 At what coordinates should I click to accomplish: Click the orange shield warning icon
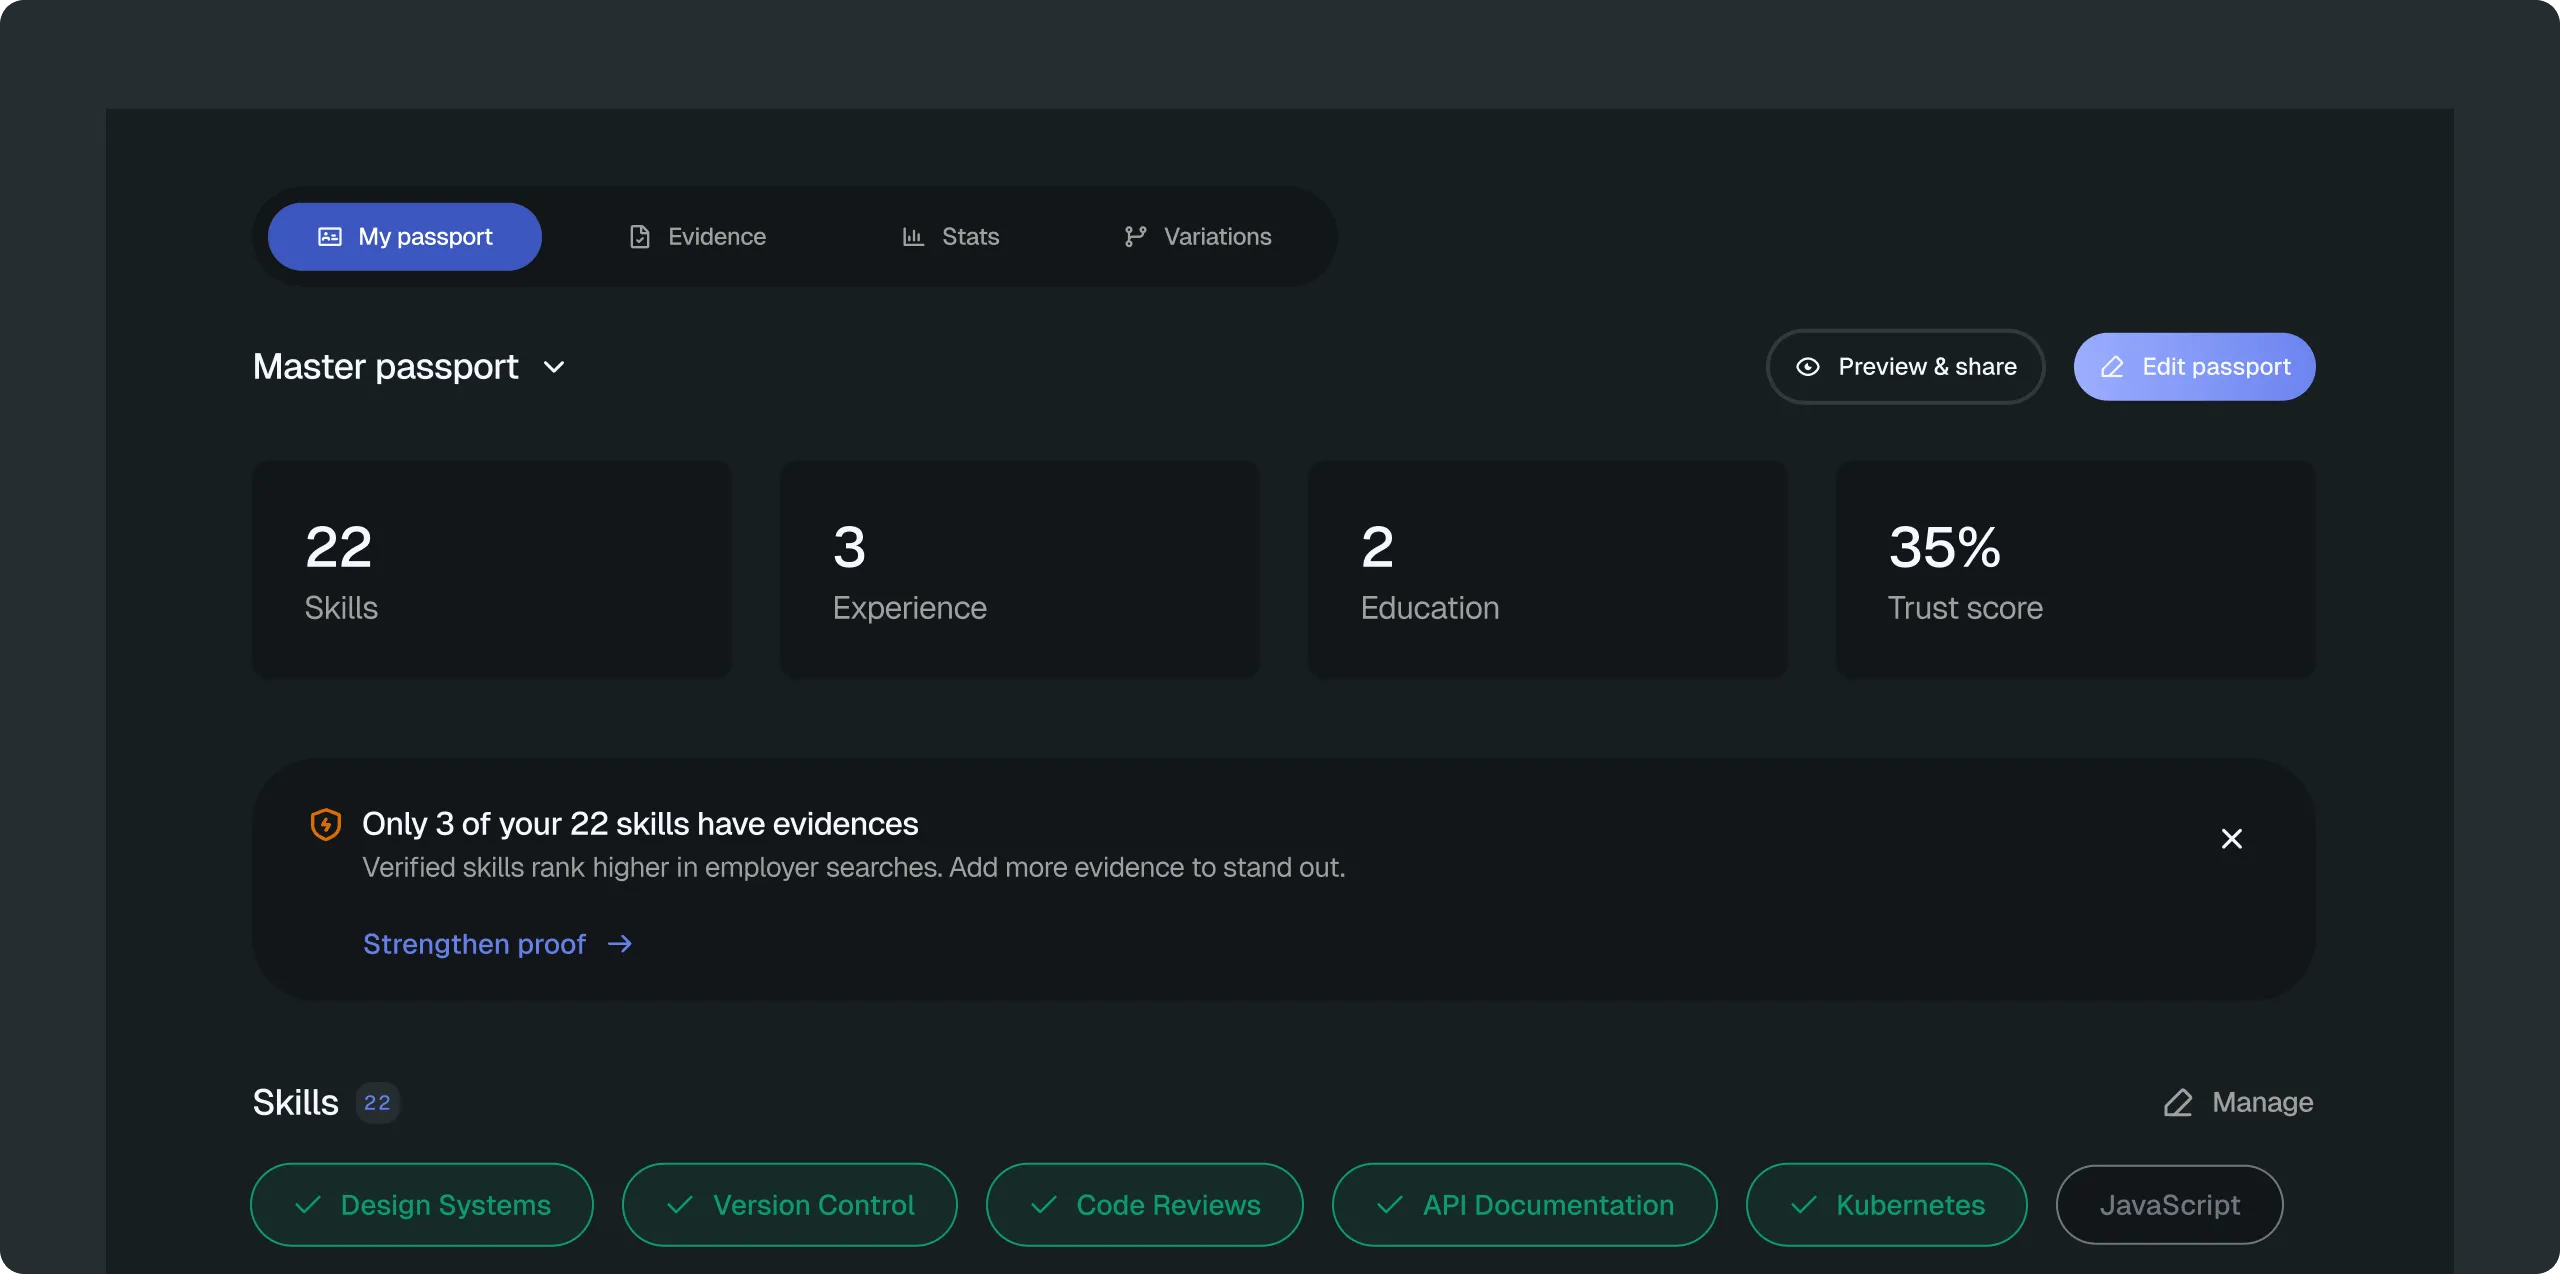[x=326, y=824]
